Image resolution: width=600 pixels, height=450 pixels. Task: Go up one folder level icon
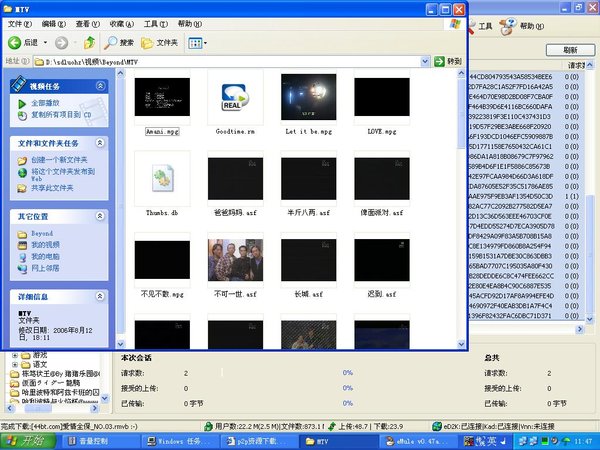[89, 42]
